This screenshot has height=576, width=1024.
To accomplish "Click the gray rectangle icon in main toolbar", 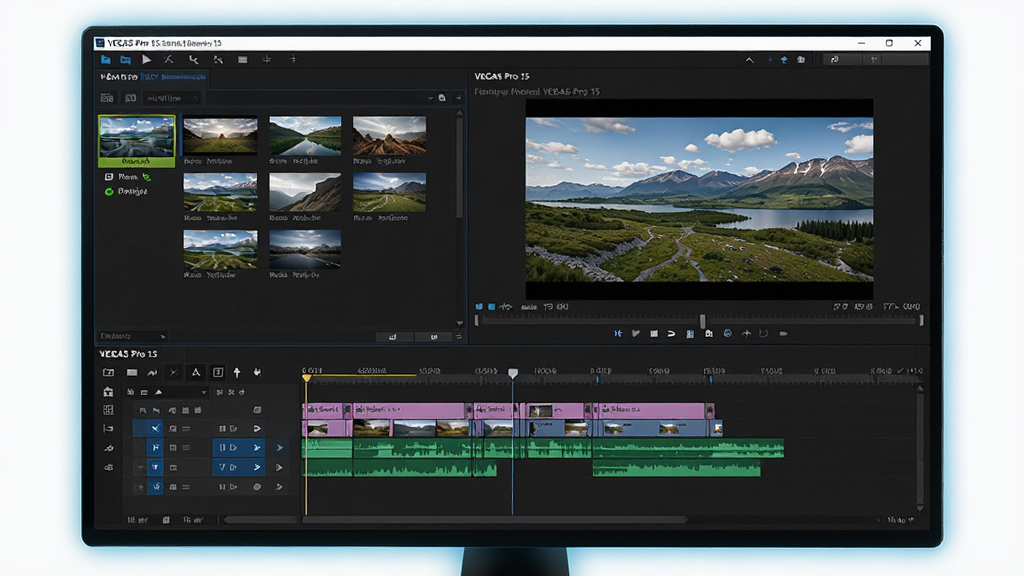I will tap(242, 59).
